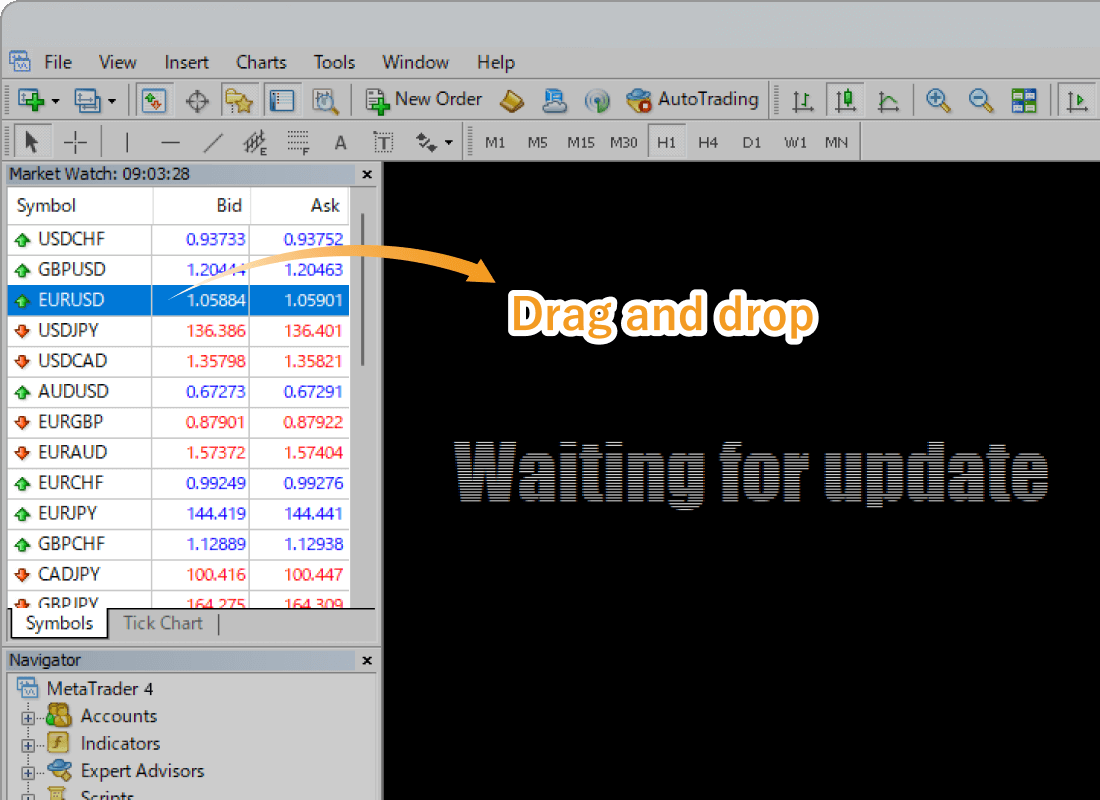Viewport: 1100px width, 800px height.
Task: Select the Horizontal Line drawing tool
Action: (170, 141)
